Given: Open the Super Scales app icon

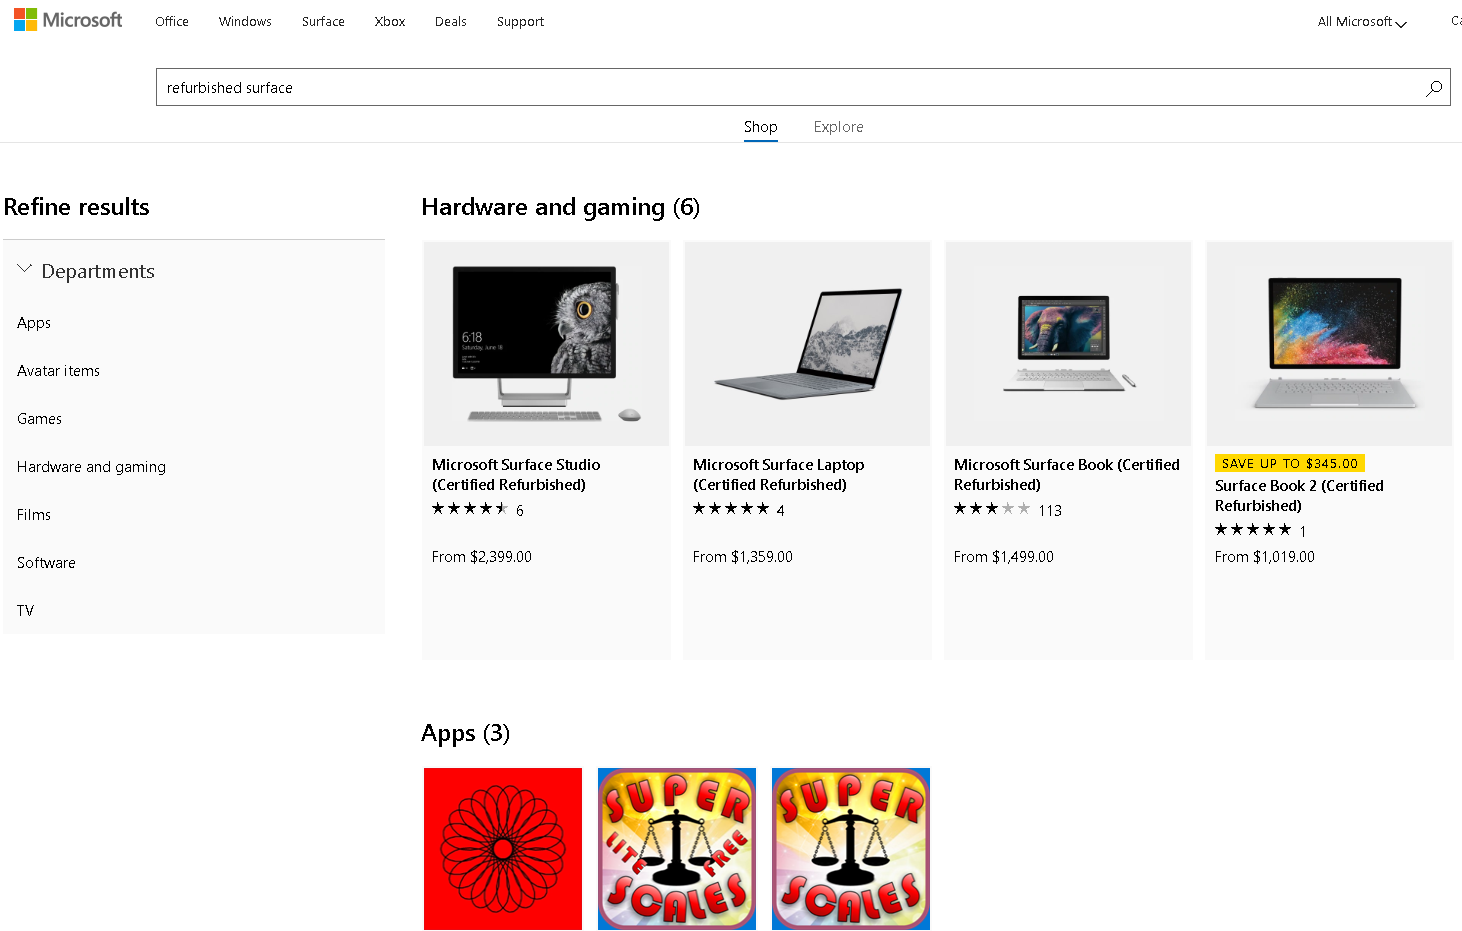Looking at the screenshot, I should [x=851, y=849].
